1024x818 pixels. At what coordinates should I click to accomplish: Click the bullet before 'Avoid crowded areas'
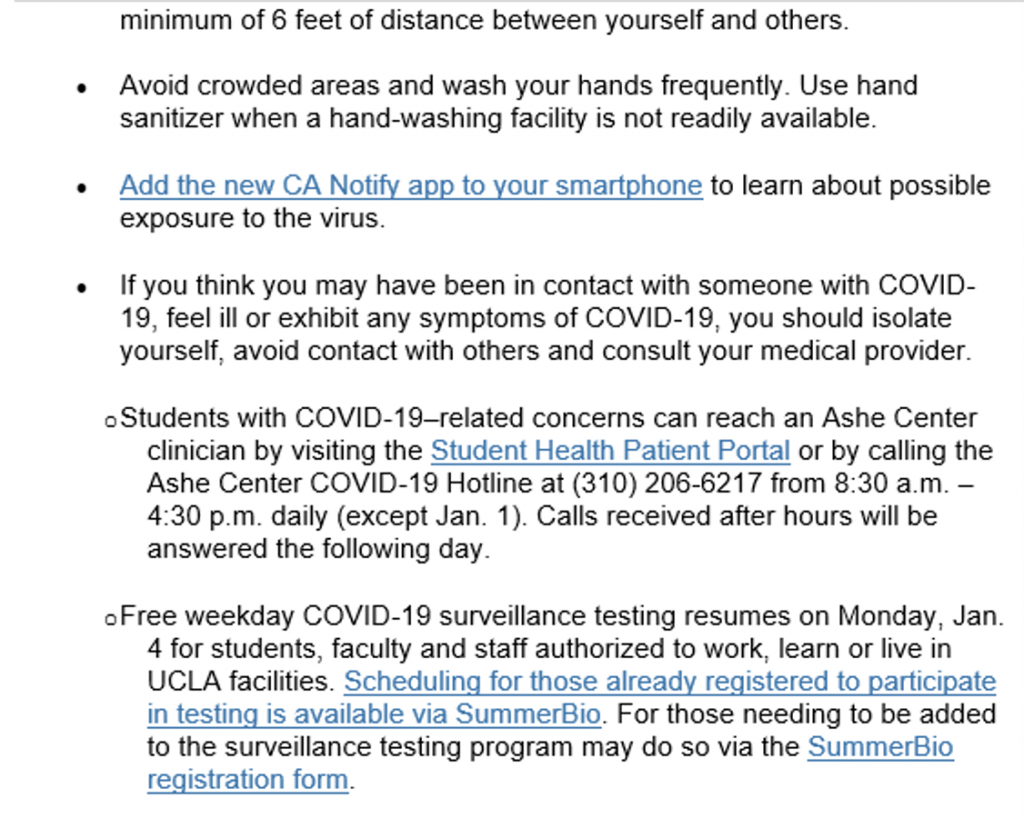[x=83, y=88]
